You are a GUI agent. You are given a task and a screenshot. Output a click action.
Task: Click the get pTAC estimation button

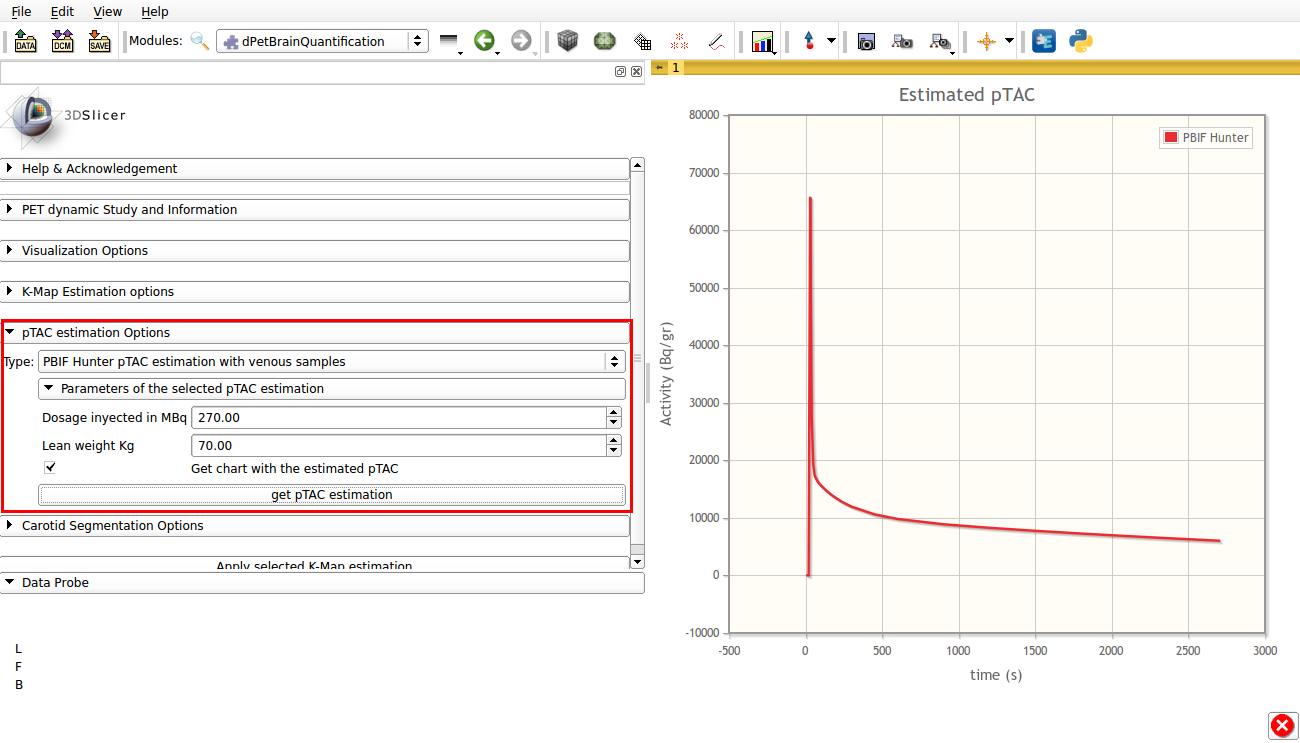coord(331,495)
